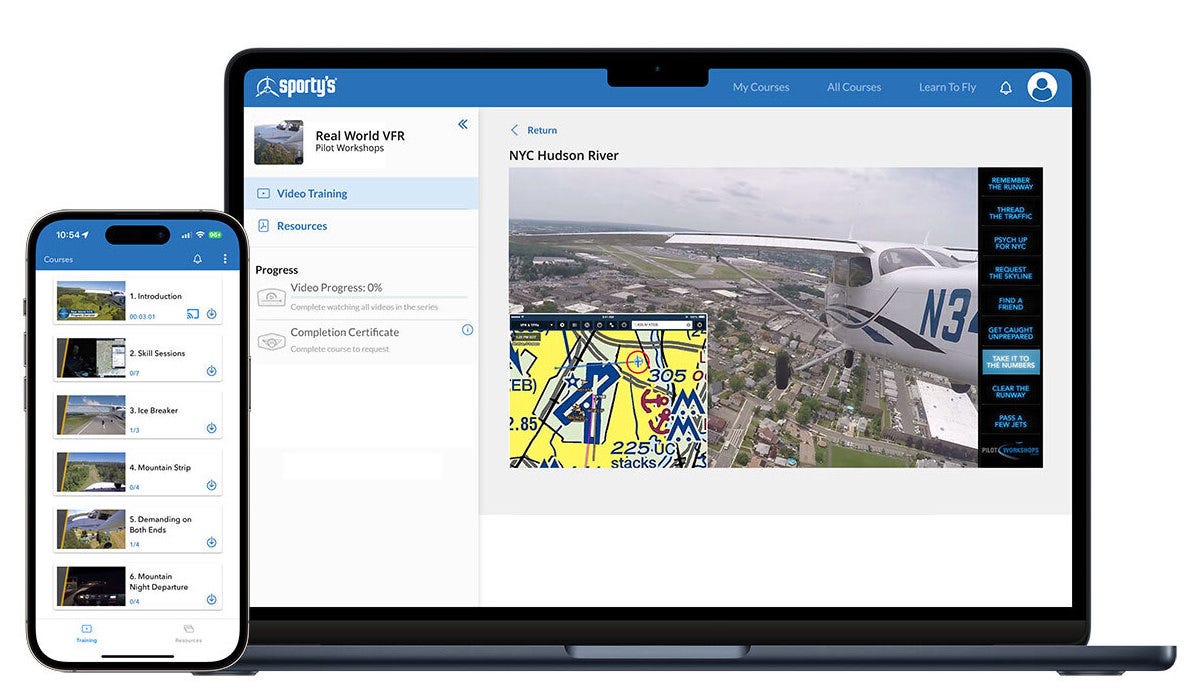Open the Resources sidebar item
1194x699 pixels.
(362, 226)
